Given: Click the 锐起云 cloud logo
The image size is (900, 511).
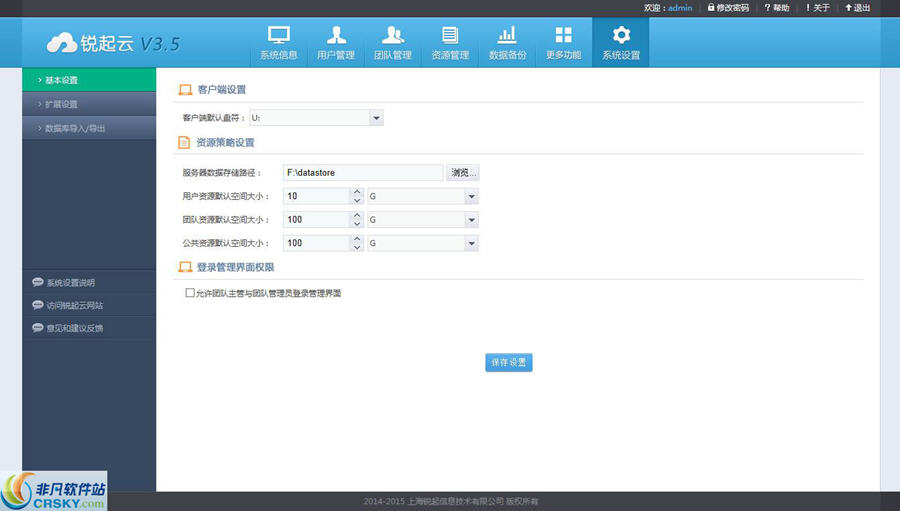Looking at the screenshot, I should 62,43.
